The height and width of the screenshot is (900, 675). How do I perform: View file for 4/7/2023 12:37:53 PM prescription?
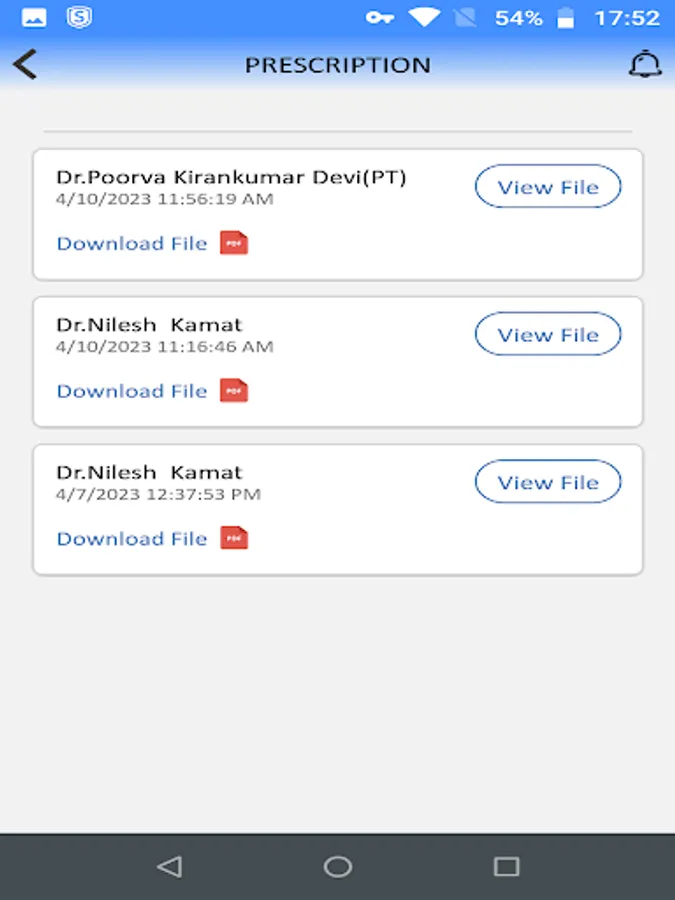[x=548, y=483]
